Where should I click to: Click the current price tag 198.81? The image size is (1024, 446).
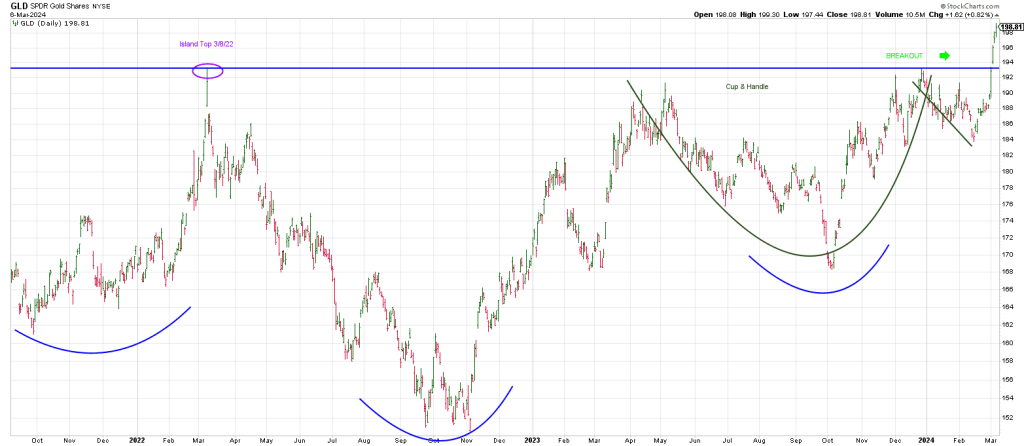[1008, 27]
